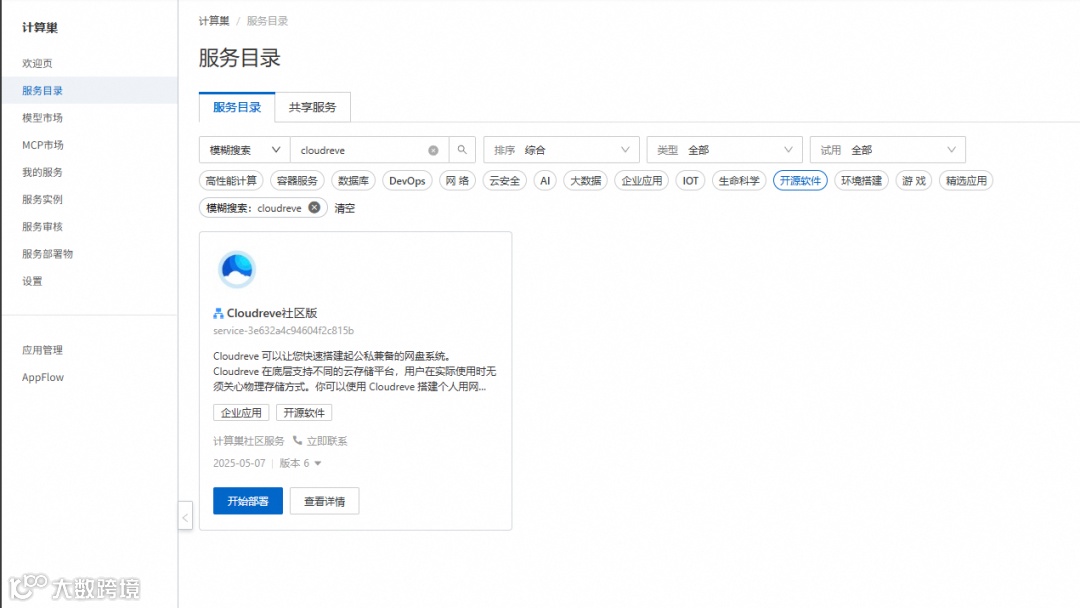1080x608 pixels.
Task: Toggle the 大数据 category filter
Action: click(x=585, y=180)
